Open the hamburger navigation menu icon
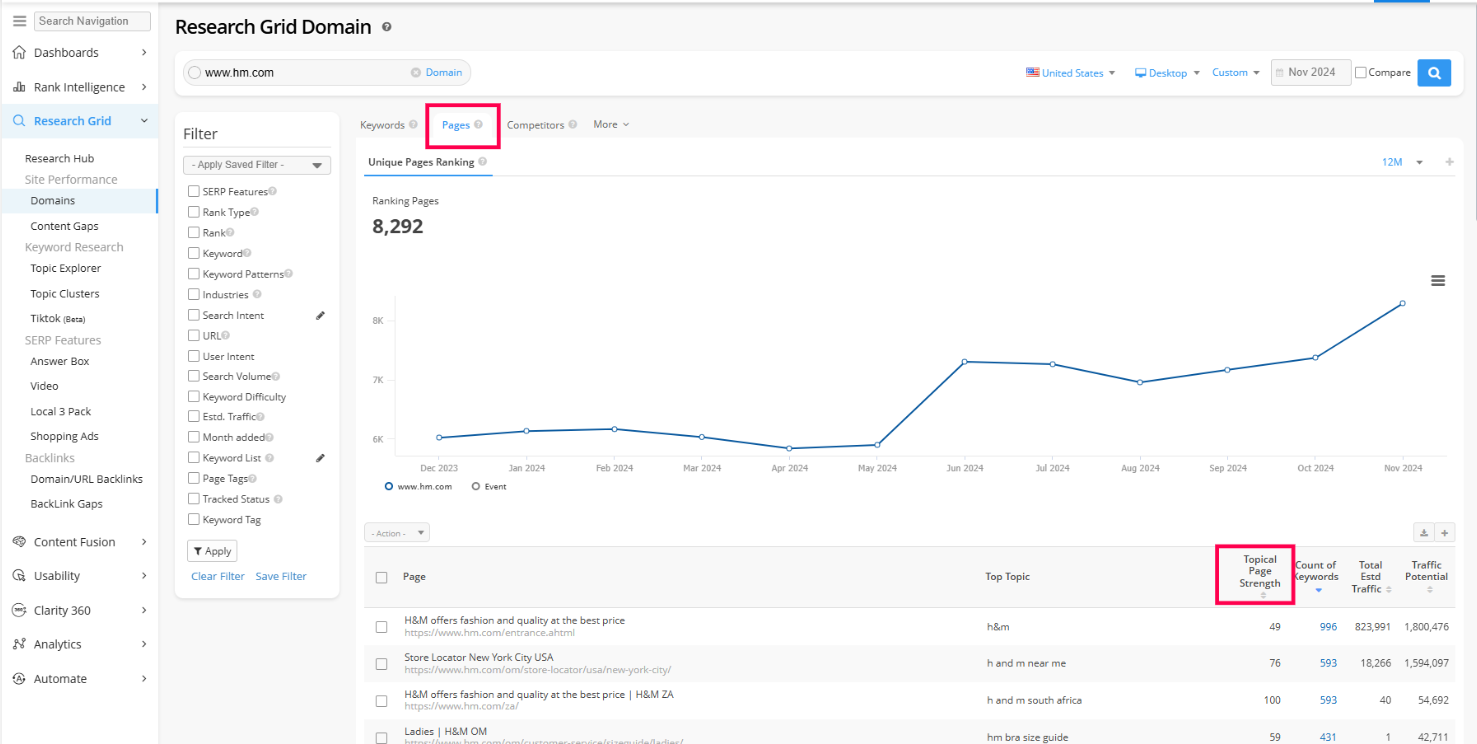 click(x=19, y=21)
